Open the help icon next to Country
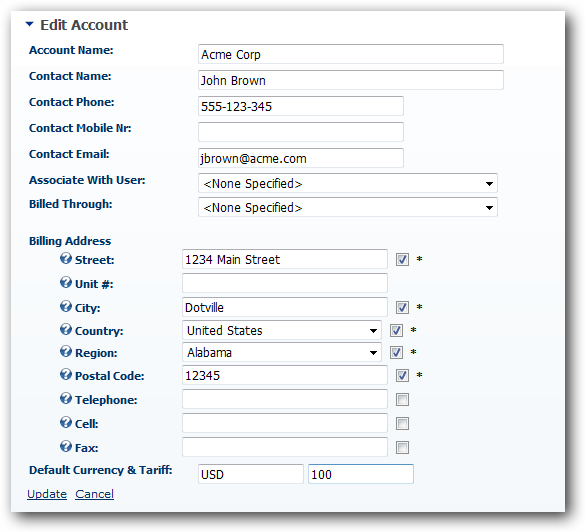 click(x=66, y=329)
